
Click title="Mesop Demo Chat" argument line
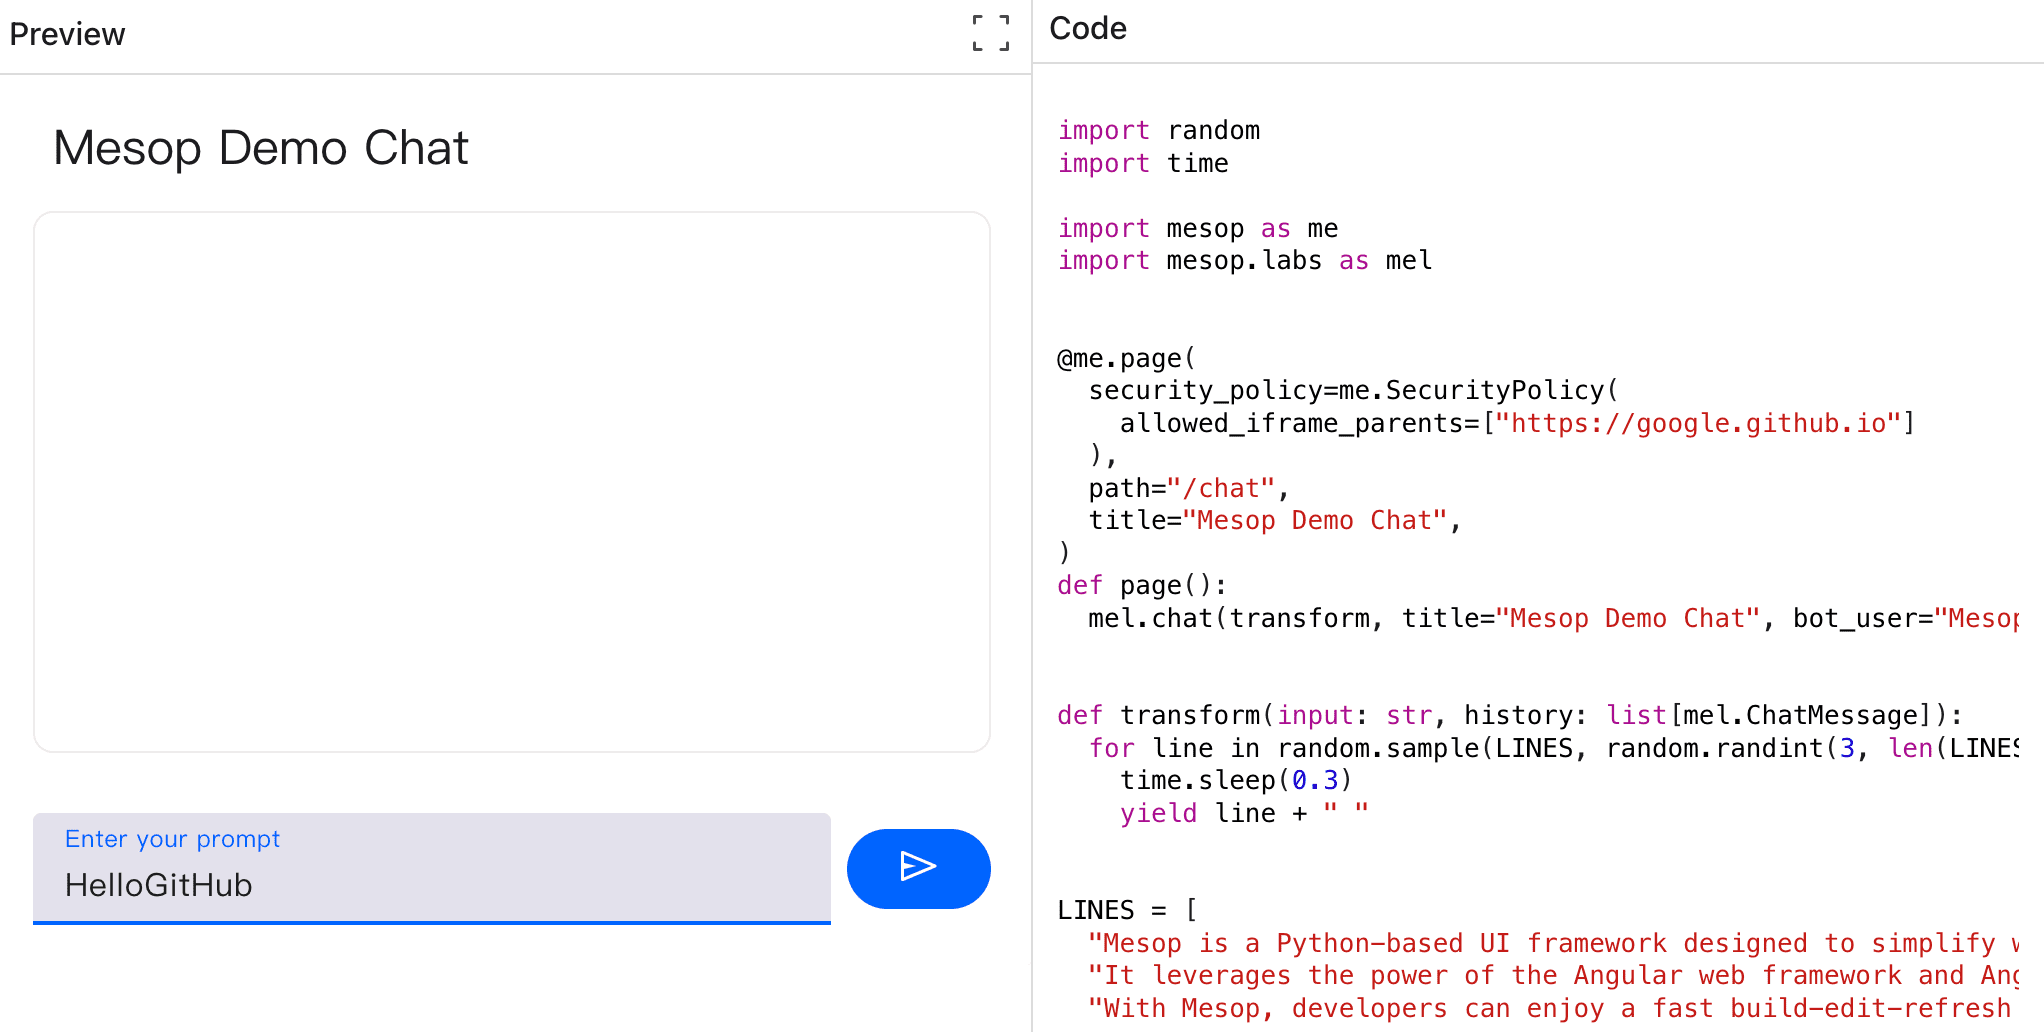pyautogui.click(x=1275, y=520)
